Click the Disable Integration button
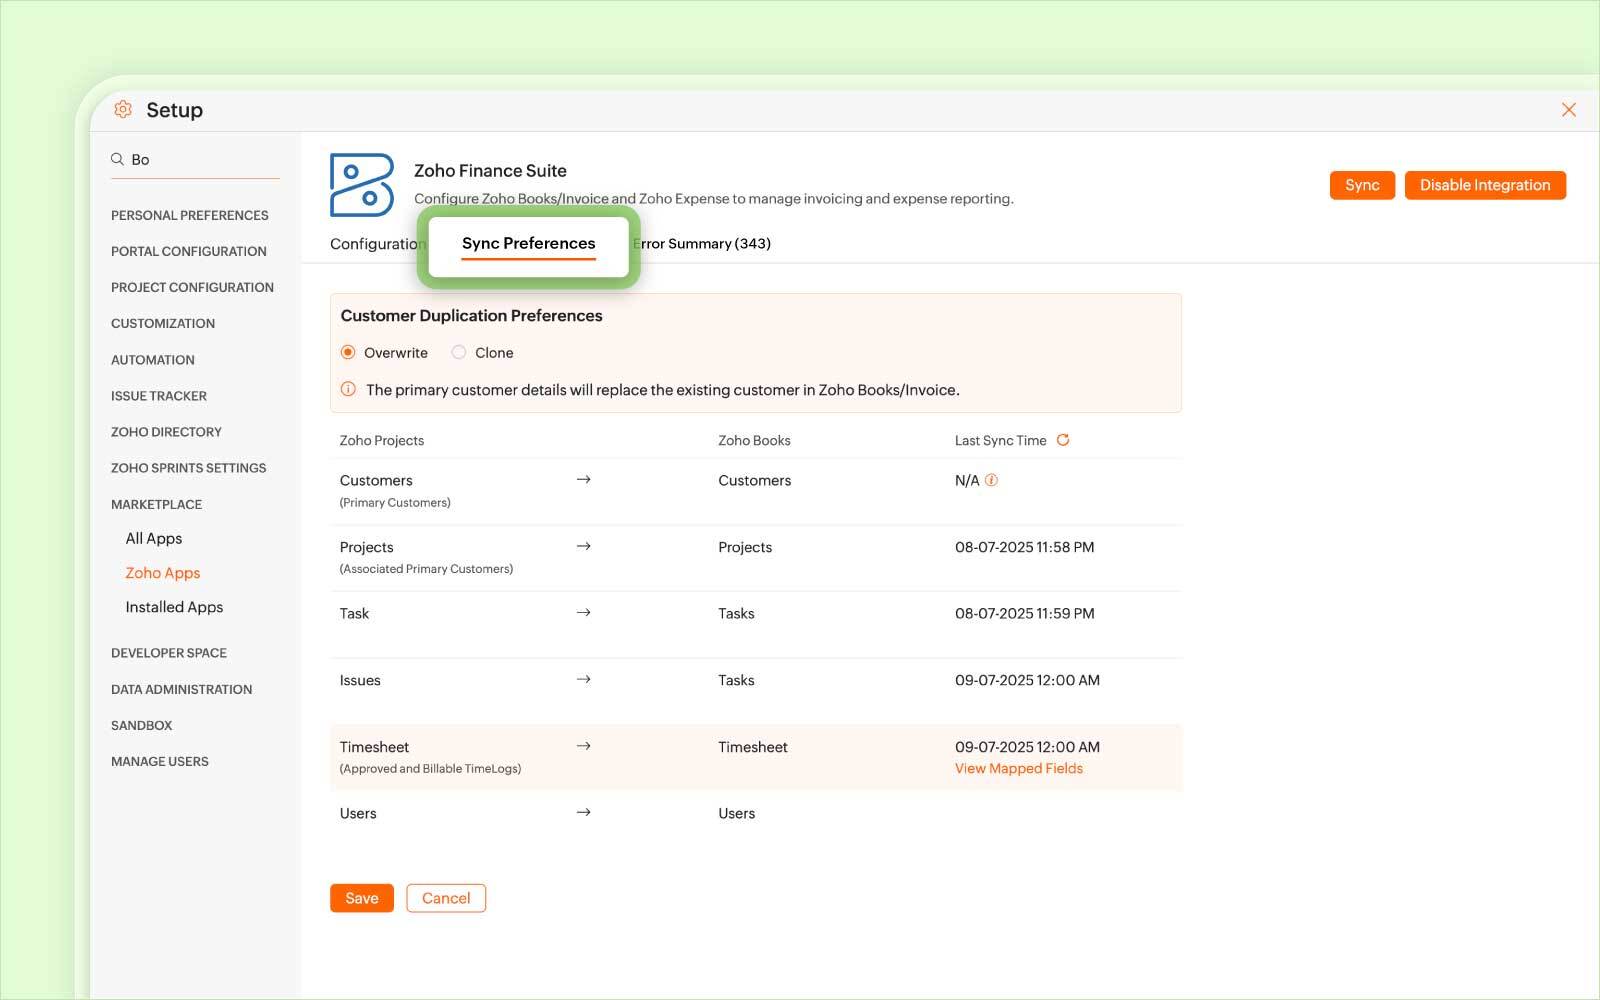This screenshot has height=1000, width=1600. click(1485, 185)
